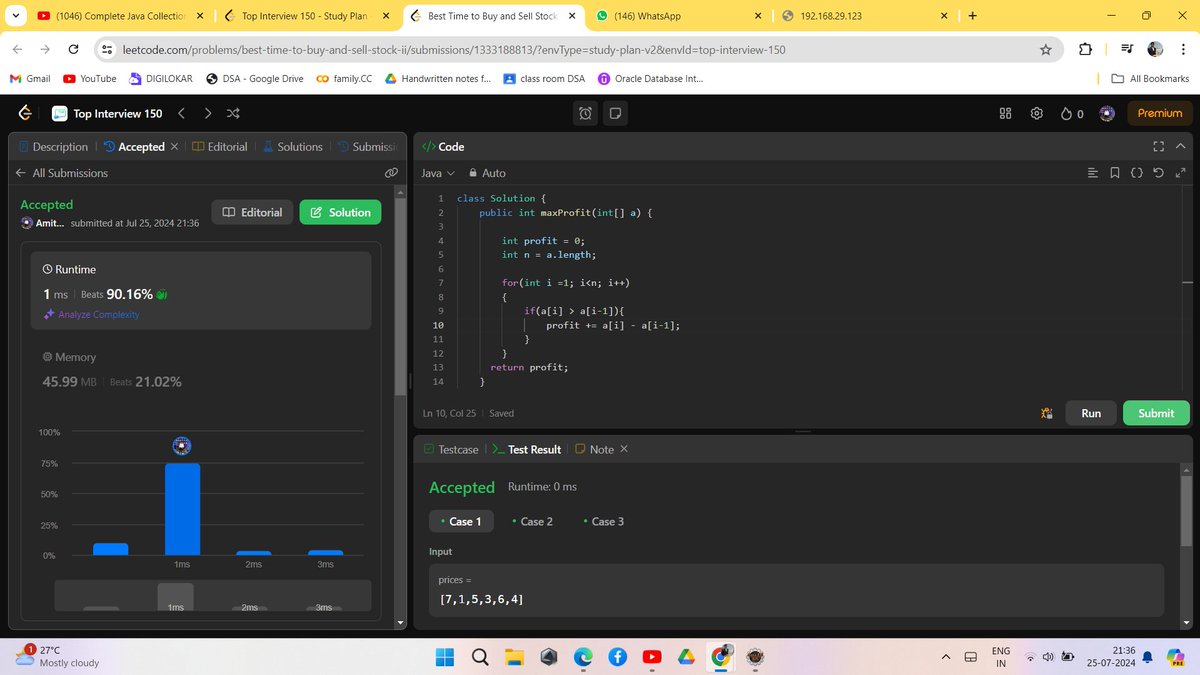Open the Windows Start menu
The width and height of the screenshot is (1200, 675).
click(x=444, y=657)
